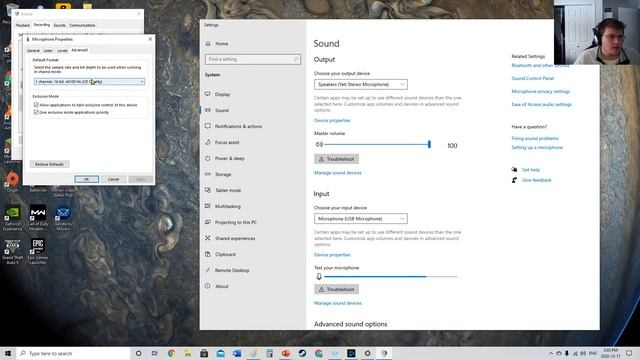Toggle allow applications exclusive control checkbox
This screenshot has height=360, width=640.
coord(36,105)
